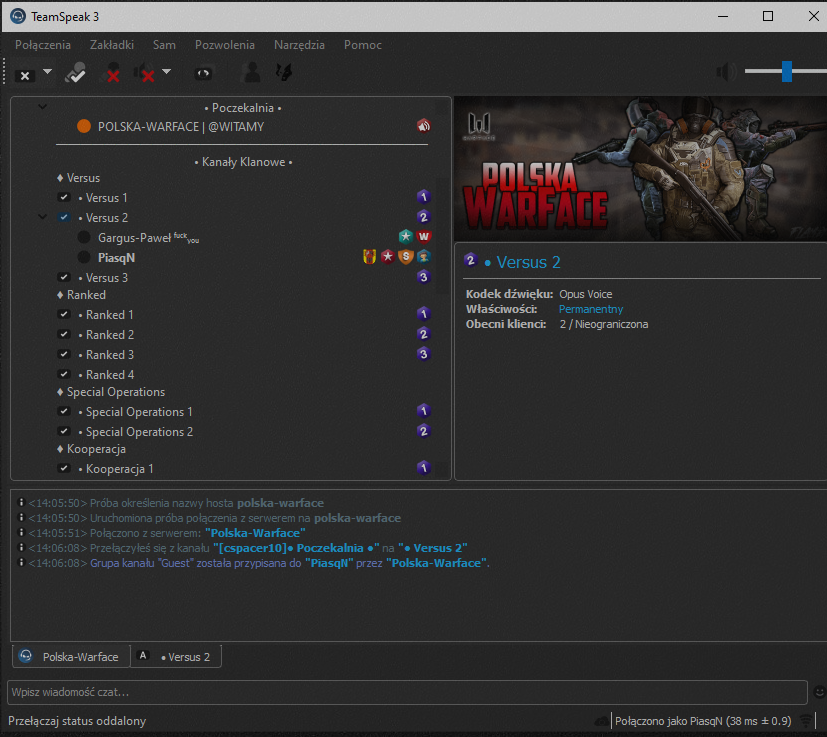827x737 pixels.
Task: Click the coat-of-arms badge on PiasqN's row
Action: (x=369, y=257)
